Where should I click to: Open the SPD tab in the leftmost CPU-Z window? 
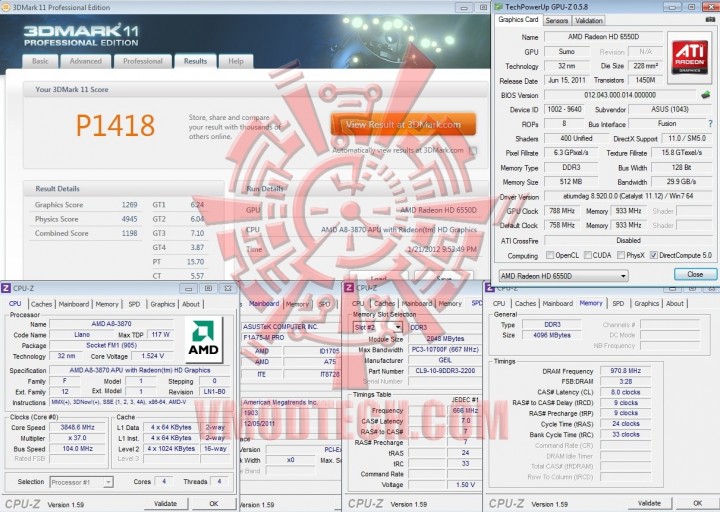(x=134, y=304)
